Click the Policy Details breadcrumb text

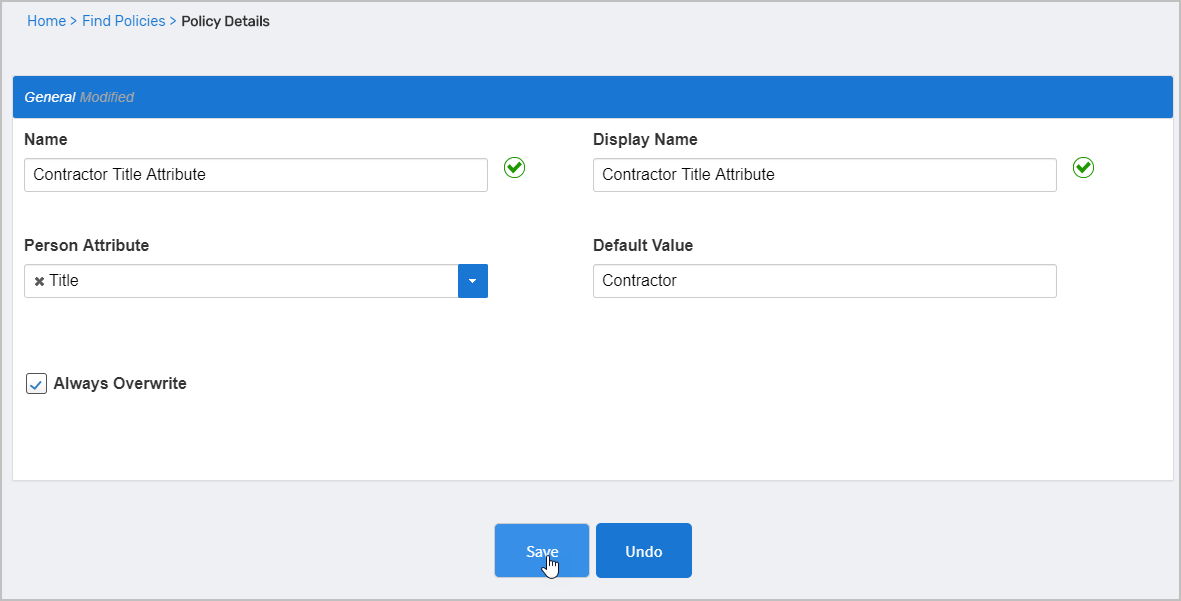(225, 21)
